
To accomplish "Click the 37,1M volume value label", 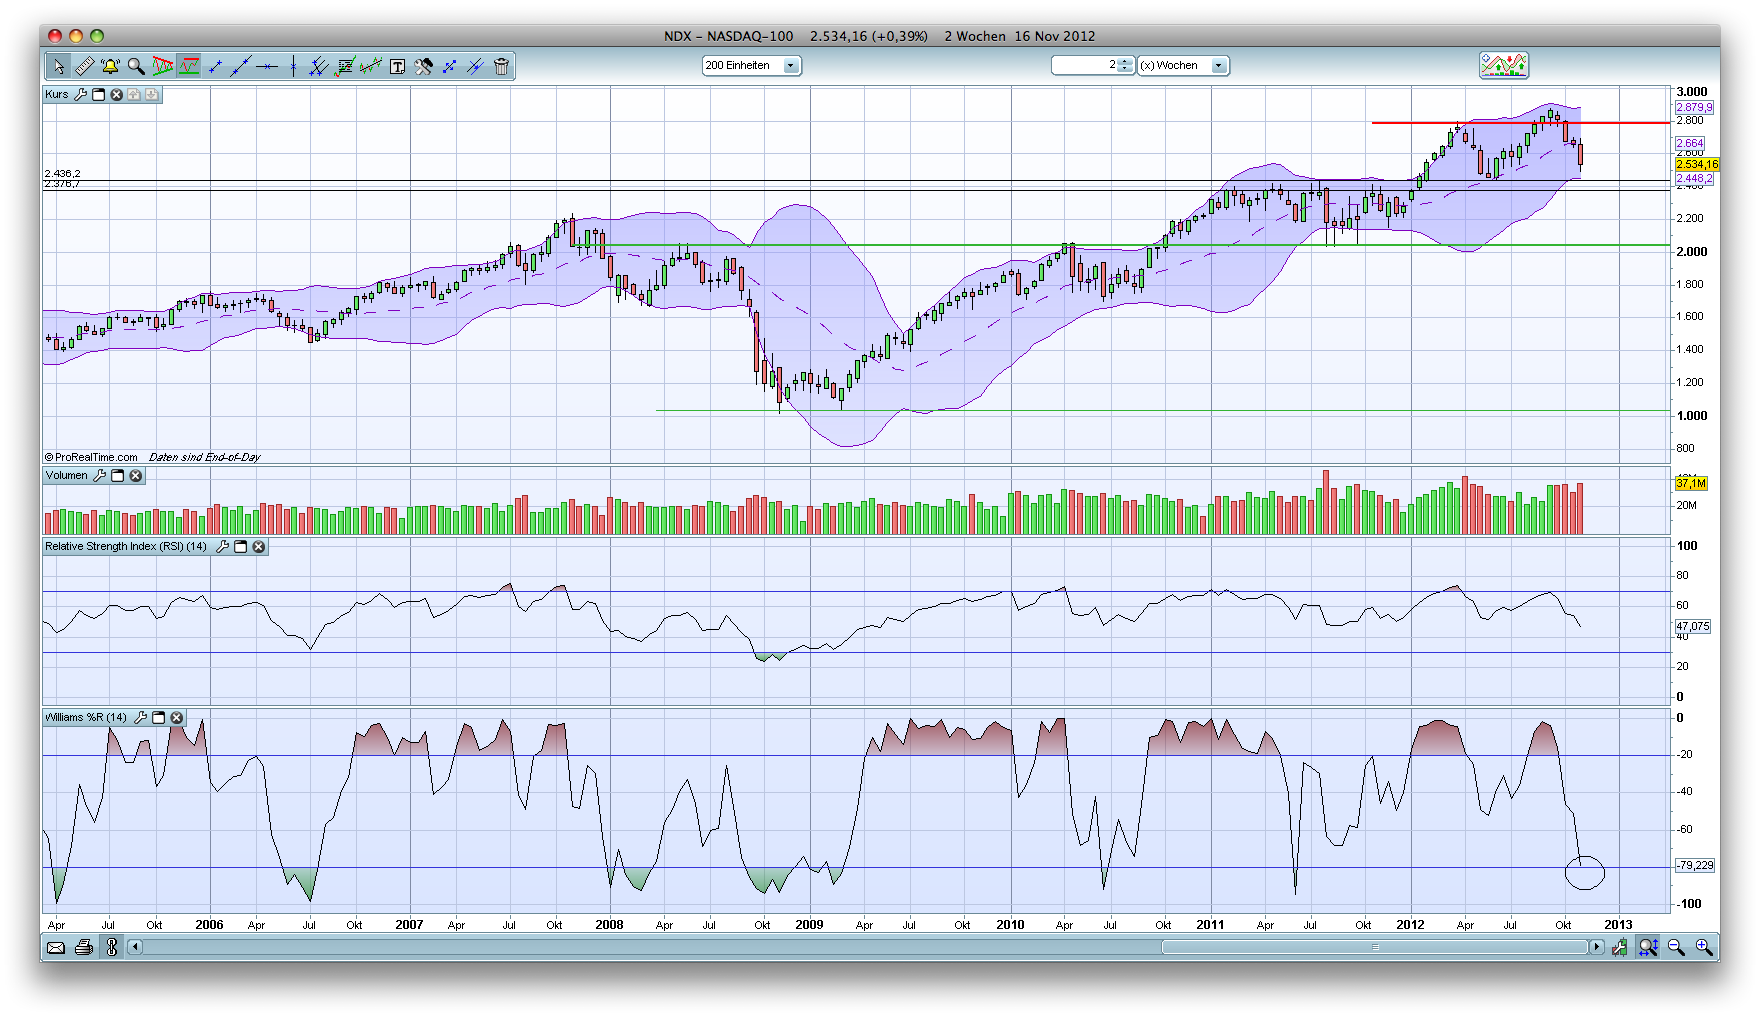I will point(1691,483).
